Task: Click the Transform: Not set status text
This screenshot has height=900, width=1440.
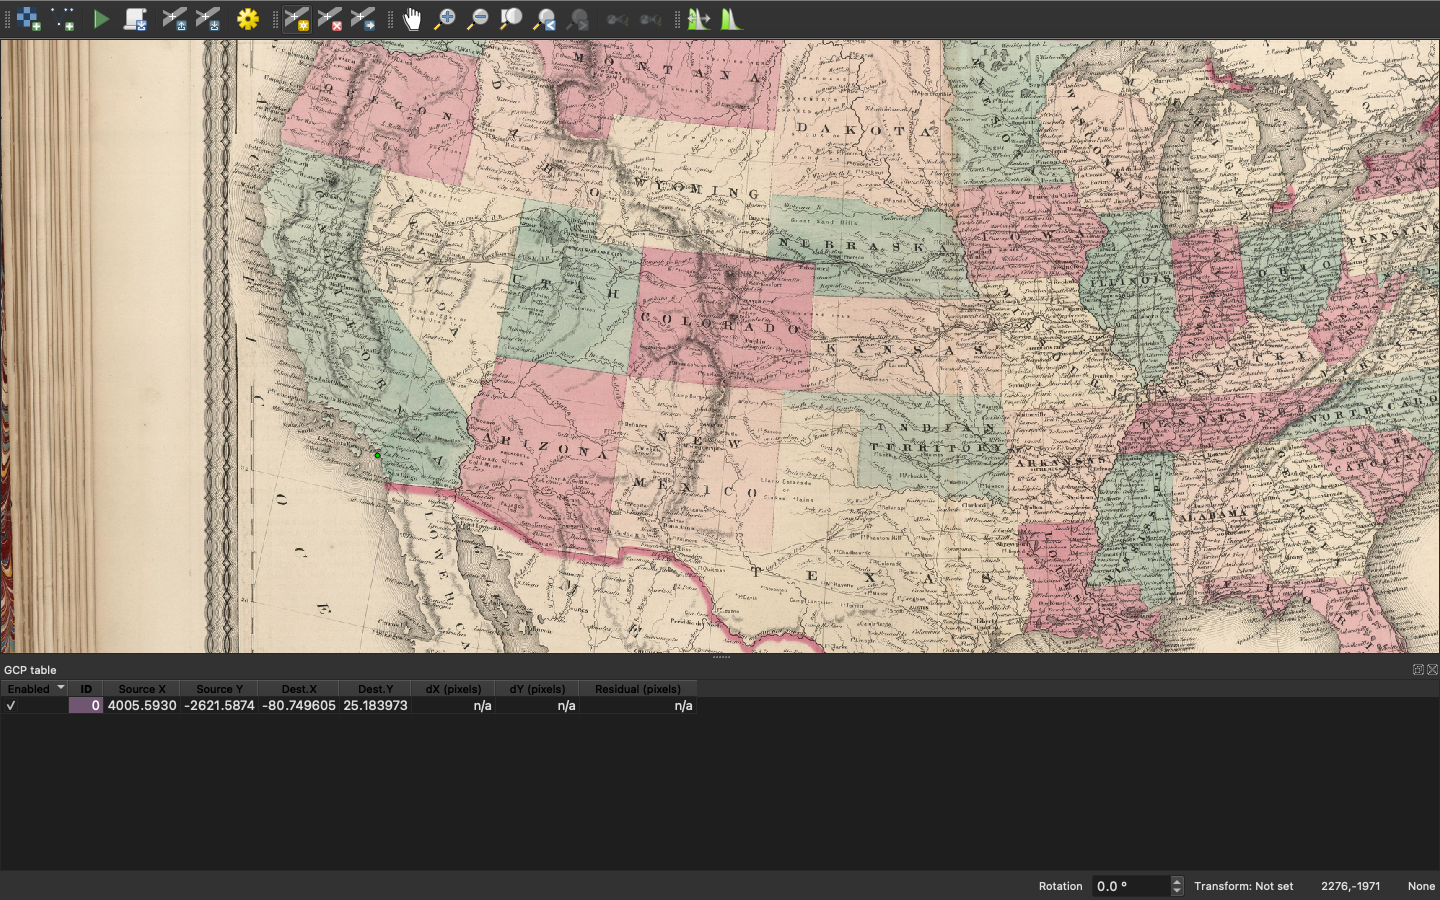Action: (x=1243, y=886)
